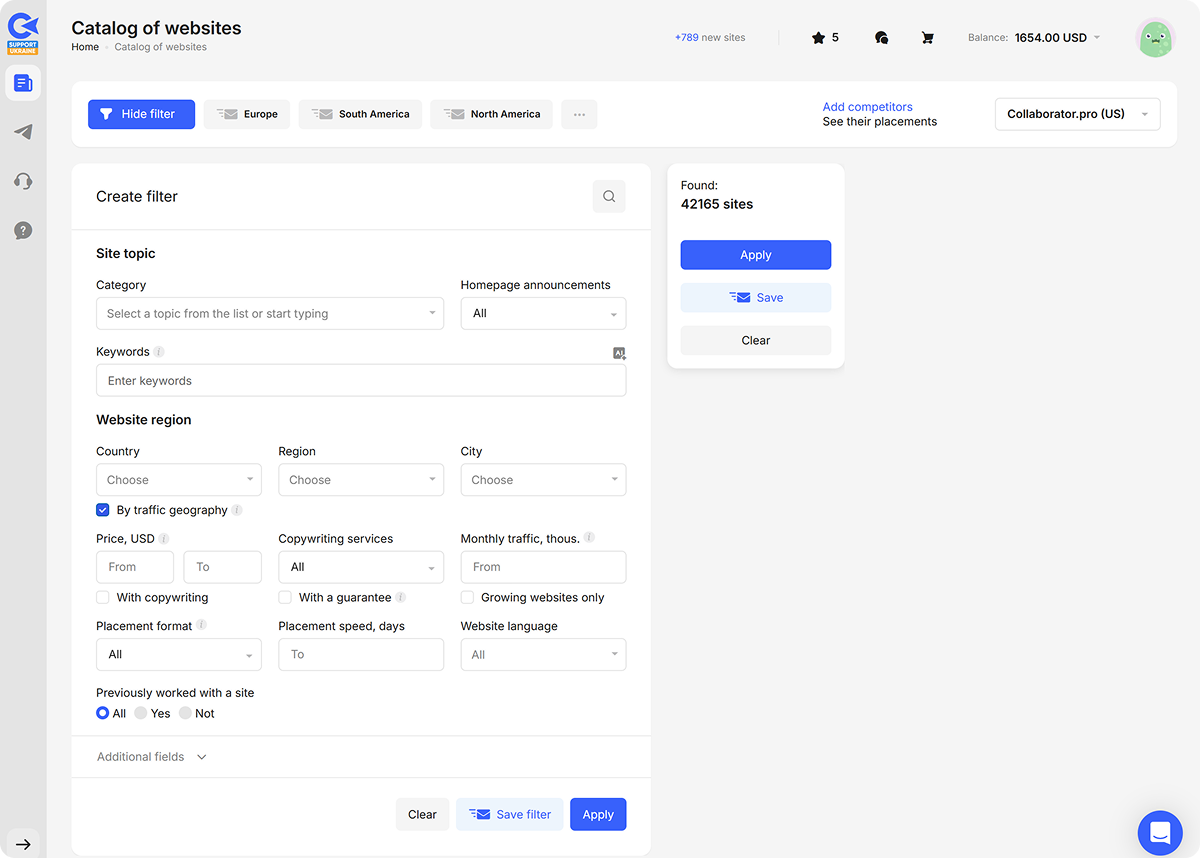Click Clear in the Found panel
Viewport: 1200px width, 858px height.
coord(756,340)
